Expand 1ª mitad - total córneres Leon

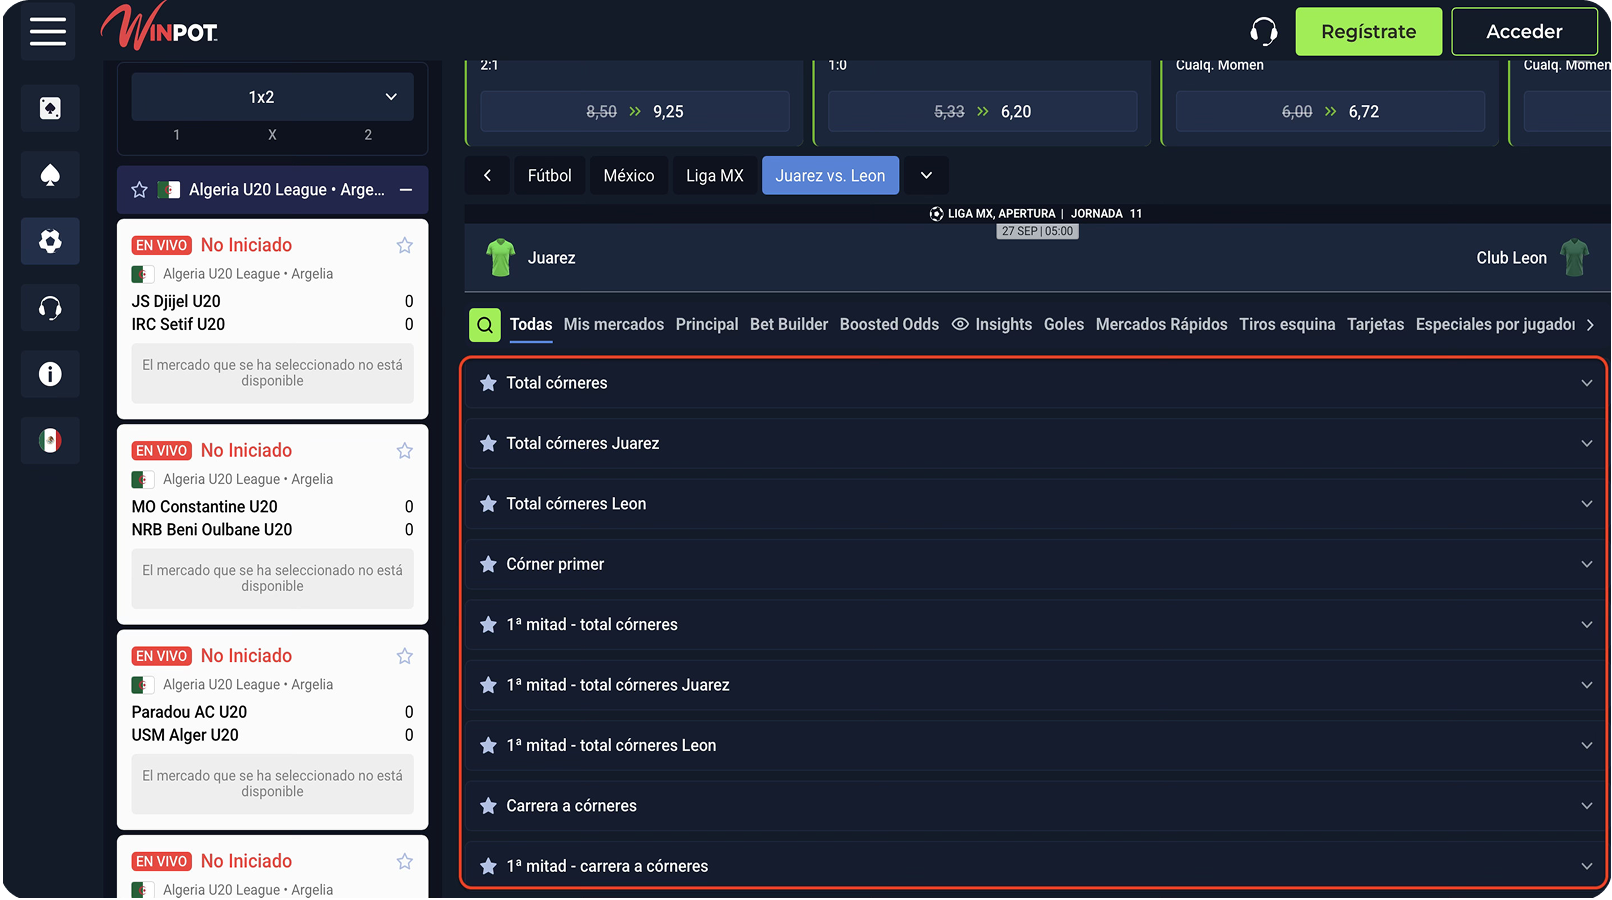click(1586, 746)
